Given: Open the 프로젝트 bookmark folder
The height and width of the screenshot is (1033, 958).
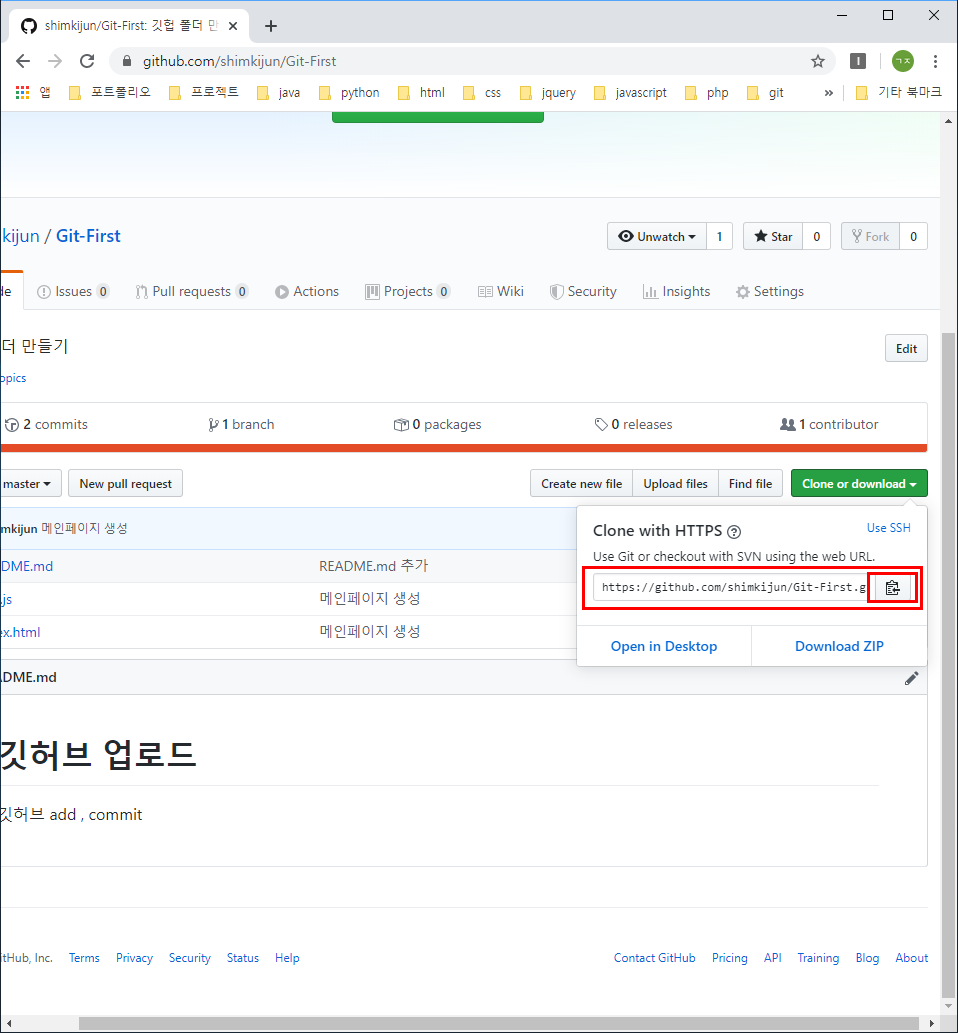Looking at the screenshot, I should 204,93.
